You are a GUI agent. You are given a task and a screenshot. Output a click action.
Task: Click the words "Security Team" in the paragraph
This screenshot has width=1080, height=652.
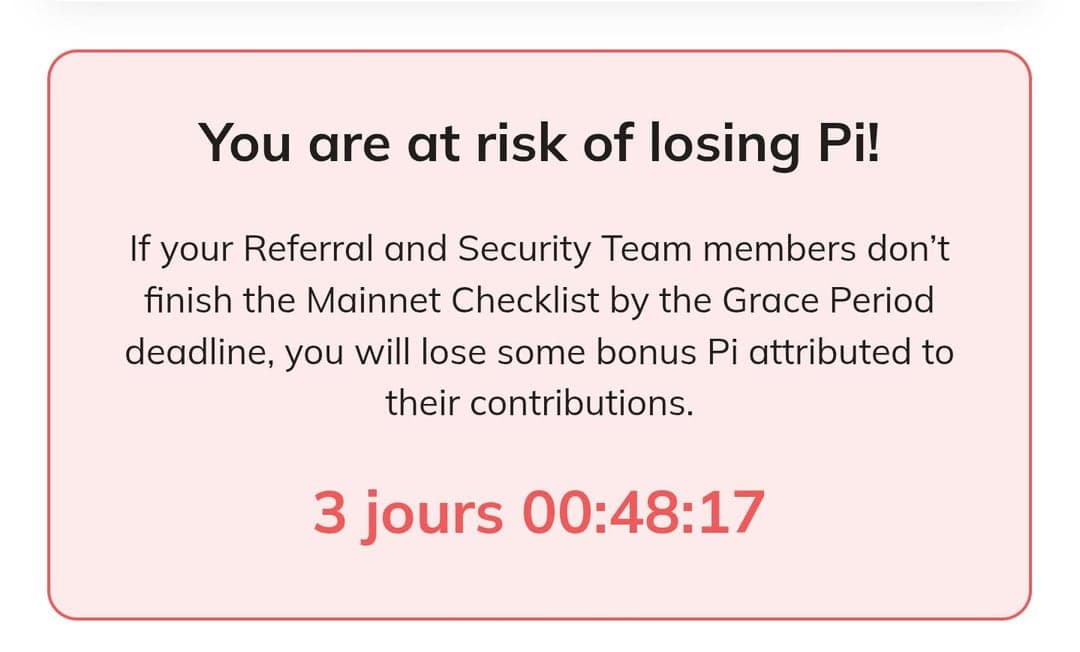click(574, 249)
